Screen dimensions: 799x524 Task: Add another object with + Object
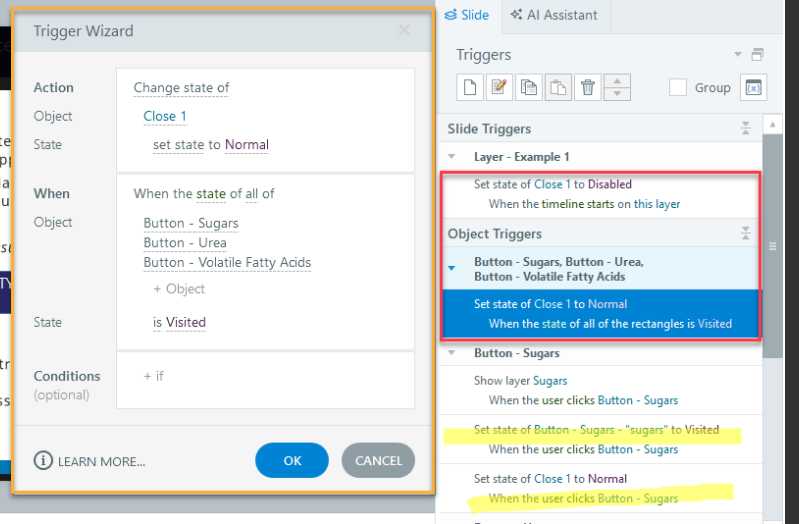pyautogui.click(x=179, y=289)
